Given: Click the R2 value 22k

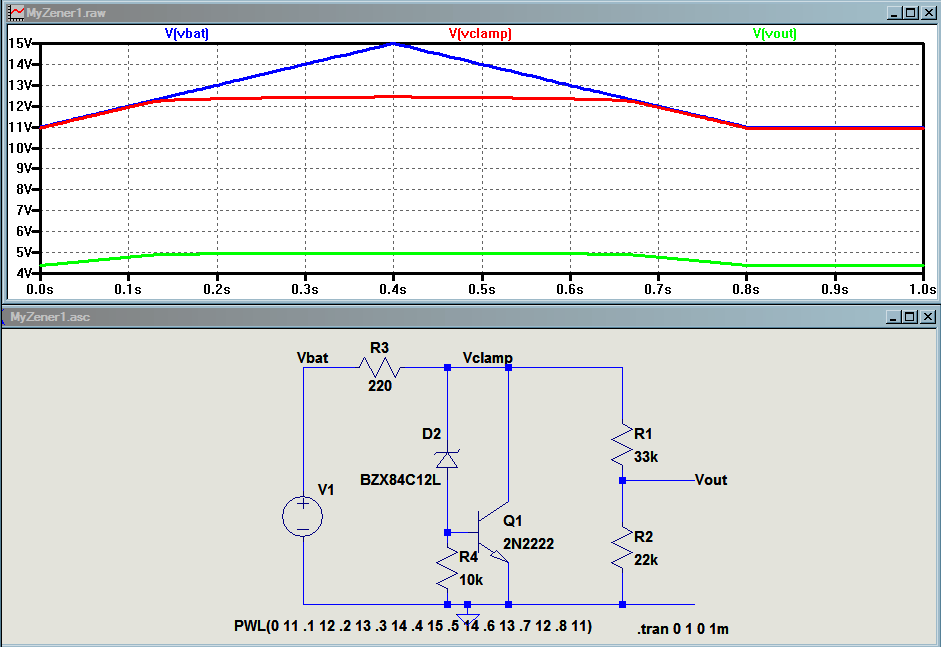Looking at the screenshot, I should coord(646,560).
